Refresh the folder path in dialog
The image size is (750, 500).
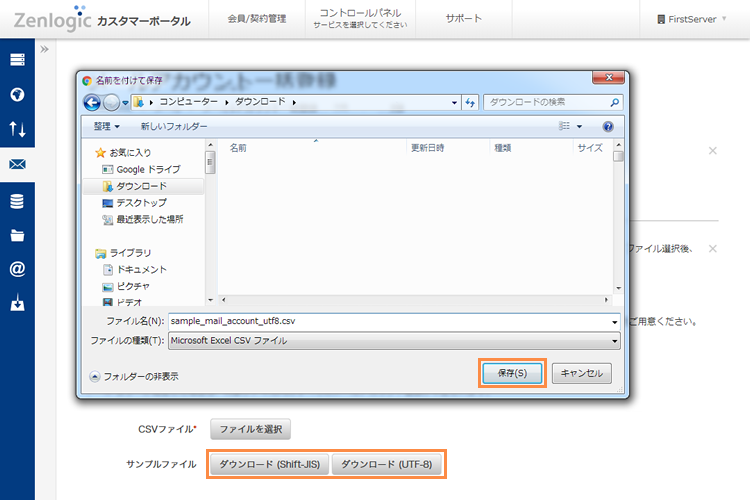click(x=470, y=102)
